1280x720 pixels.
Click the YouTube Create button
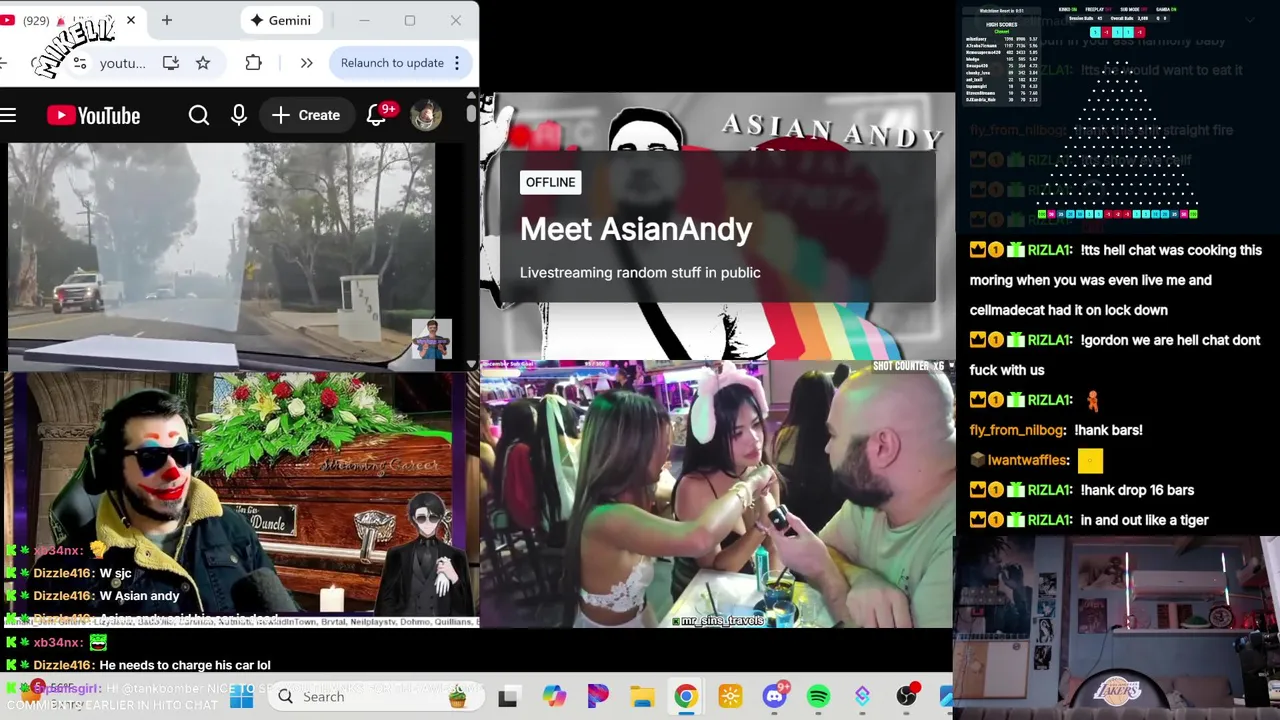(306, 115)
